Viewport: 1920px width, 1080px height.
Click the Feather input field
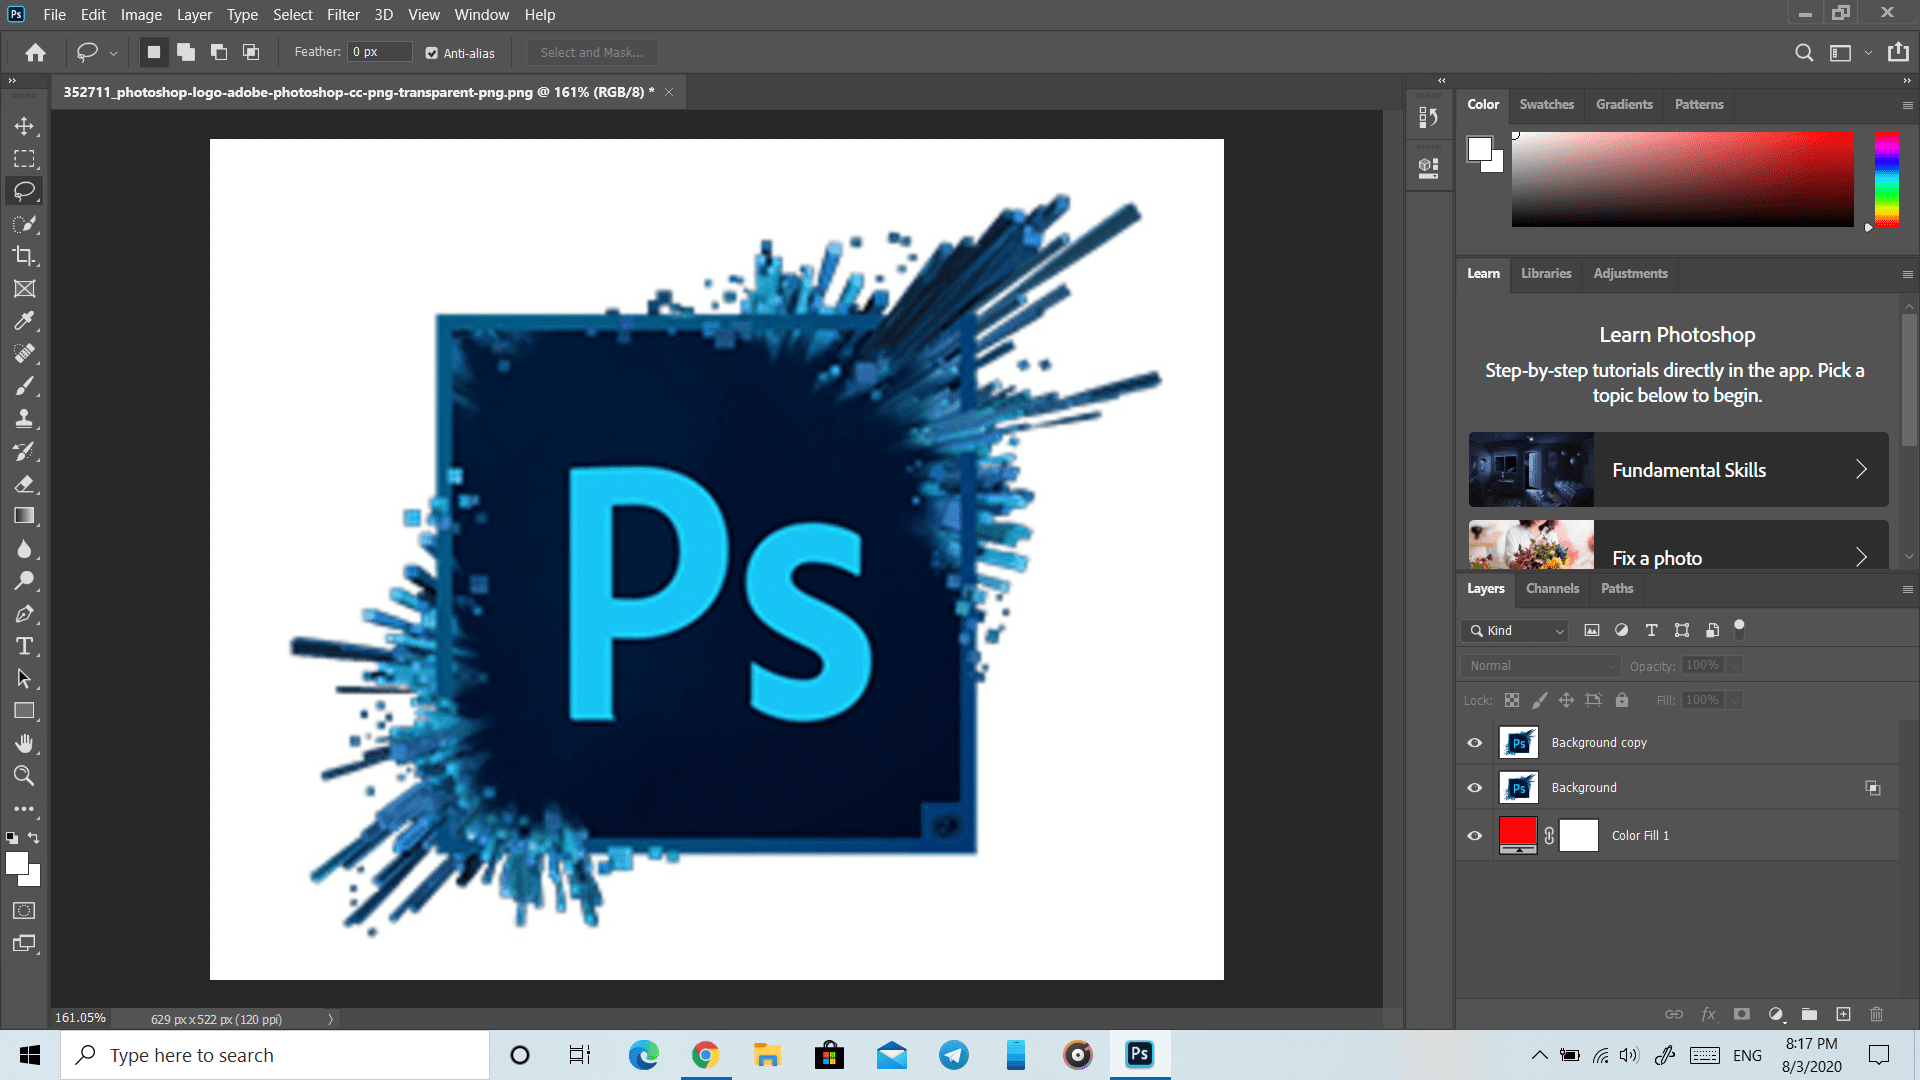pyautogui.click(x=379, y=52)
